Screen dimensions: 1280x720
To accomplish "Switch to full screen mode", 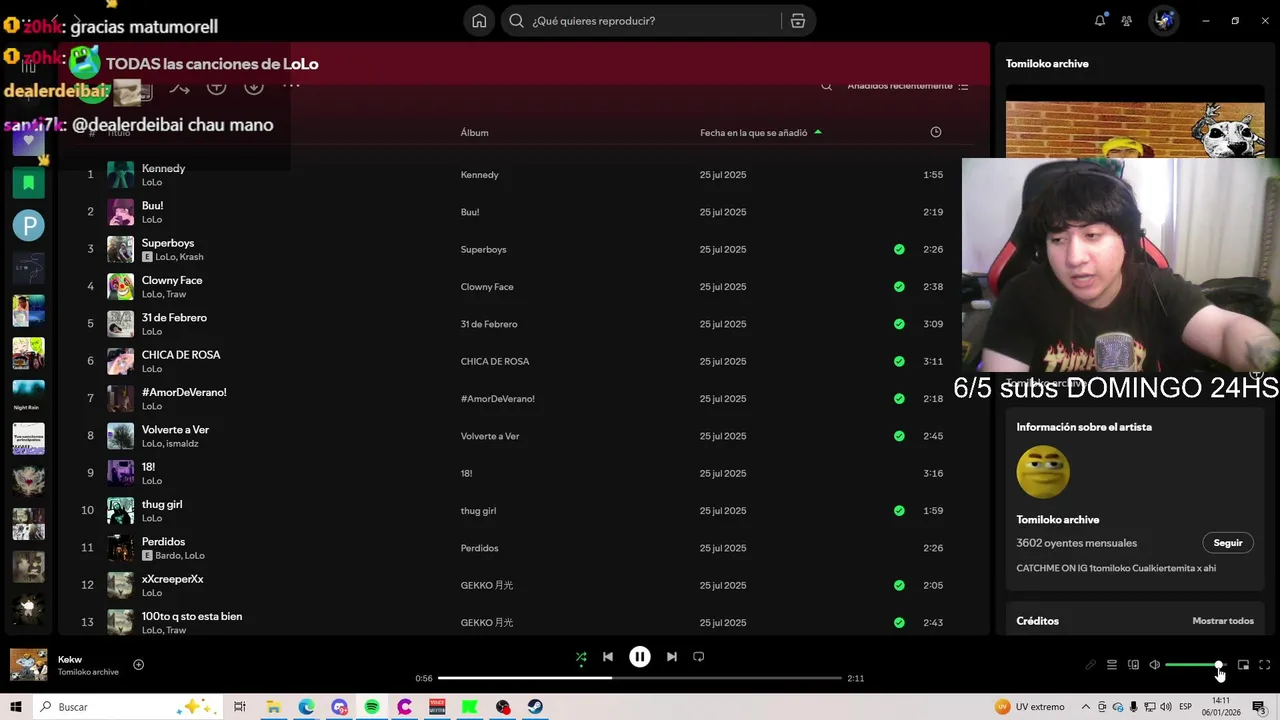I will click(1265, 665).
